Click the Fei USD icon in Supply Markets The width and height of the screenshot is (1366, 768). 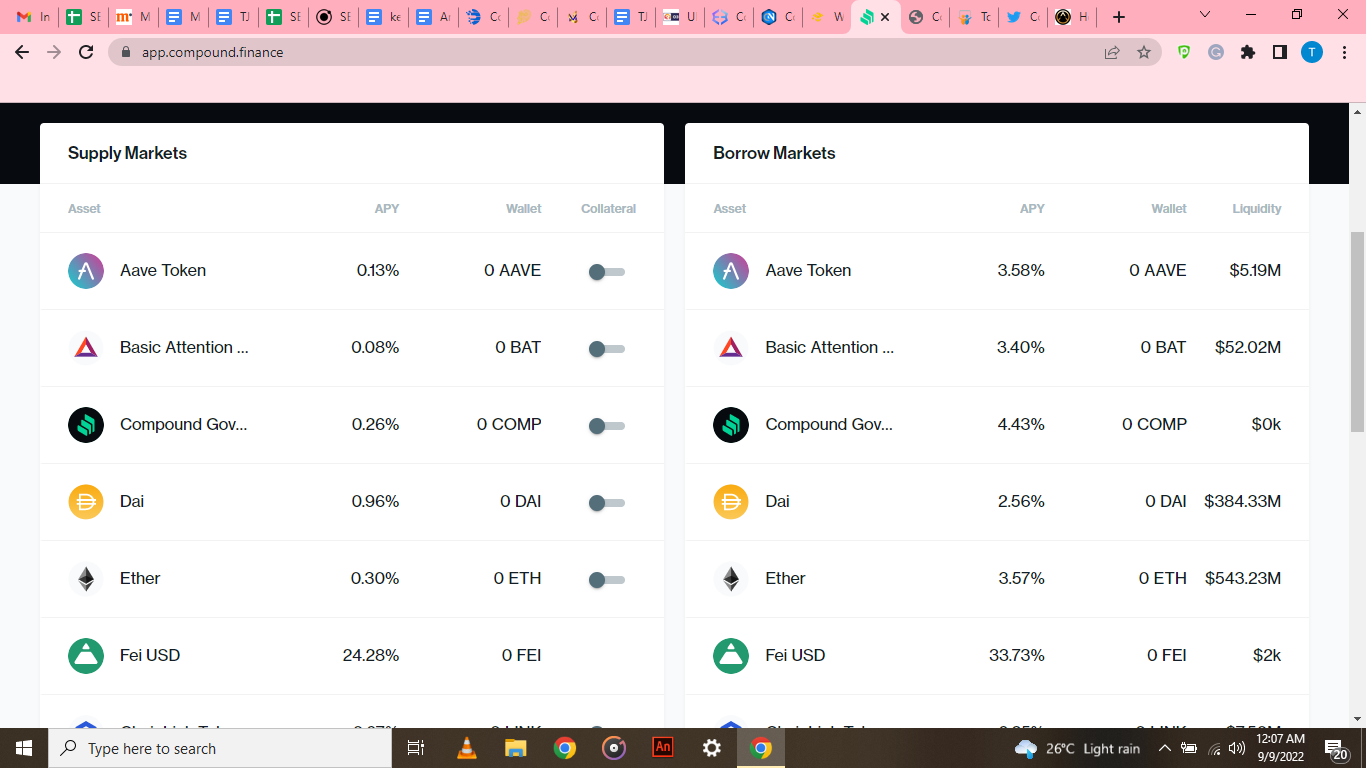pos(86,656)
